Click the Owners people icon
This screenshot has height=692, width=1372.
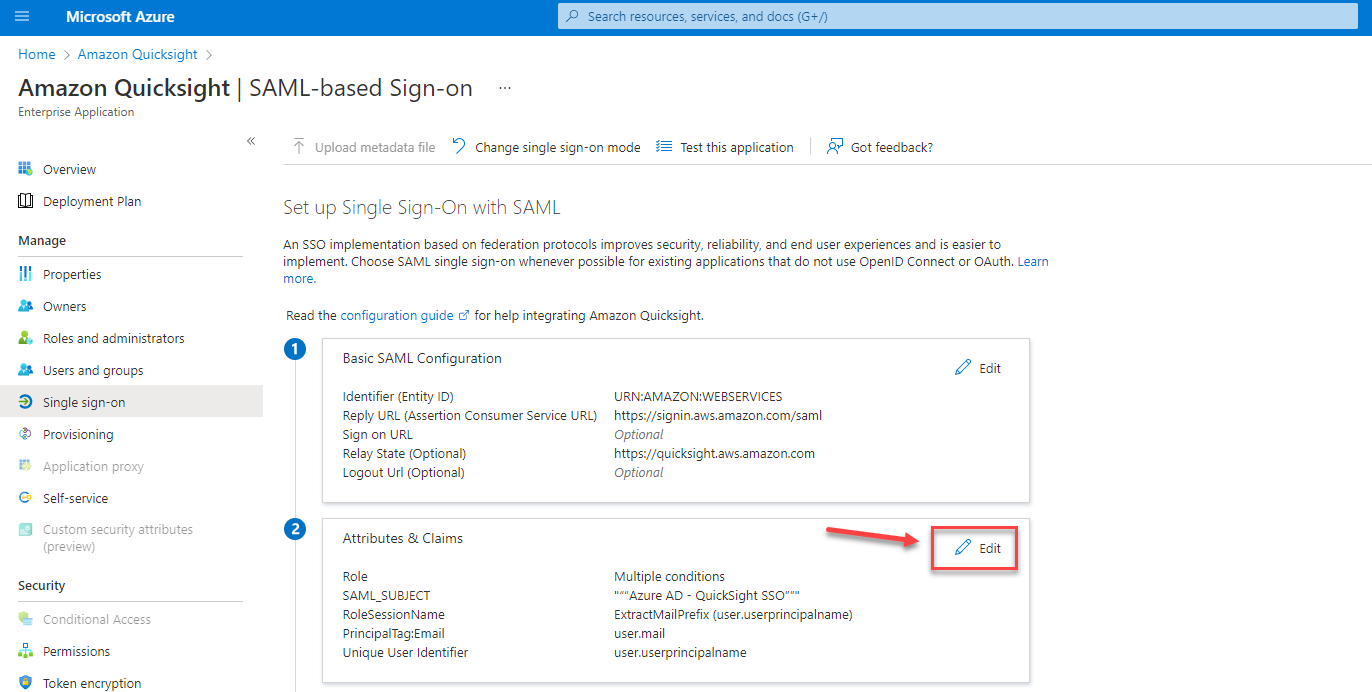(x=26, y=306)
